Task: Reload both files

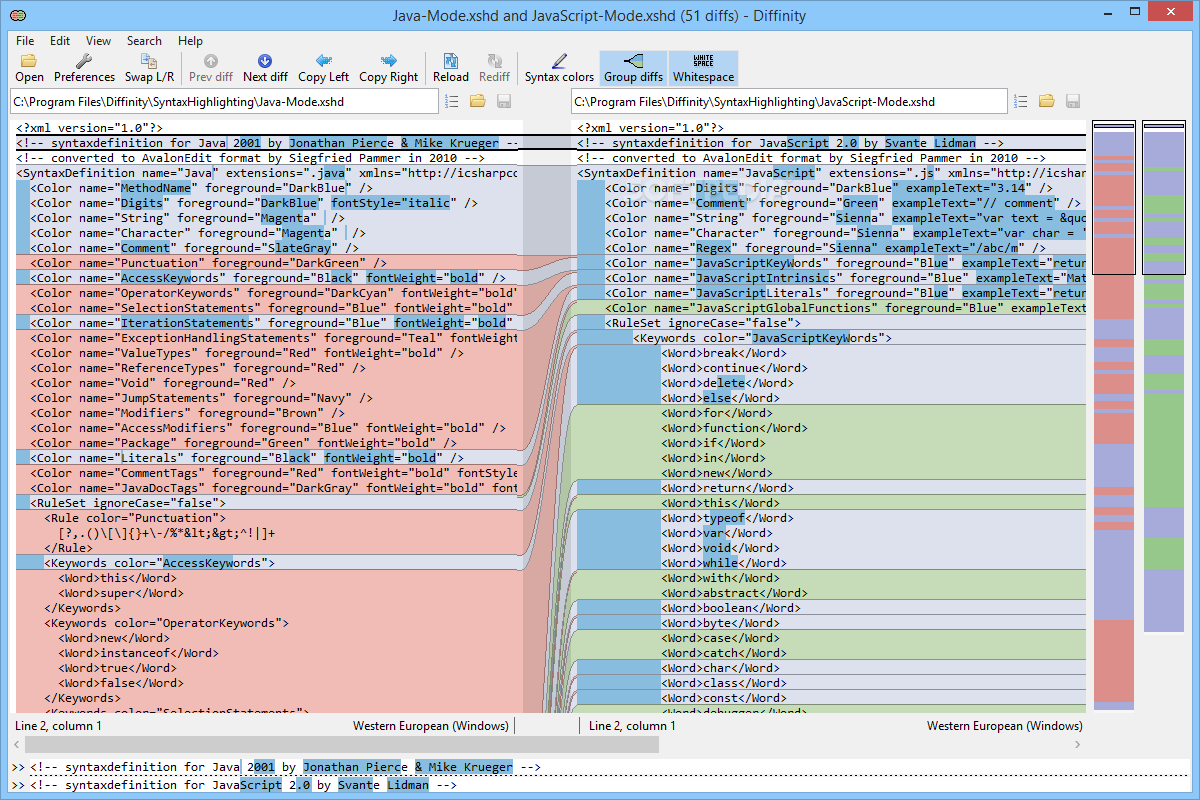Action: (451, 68)
